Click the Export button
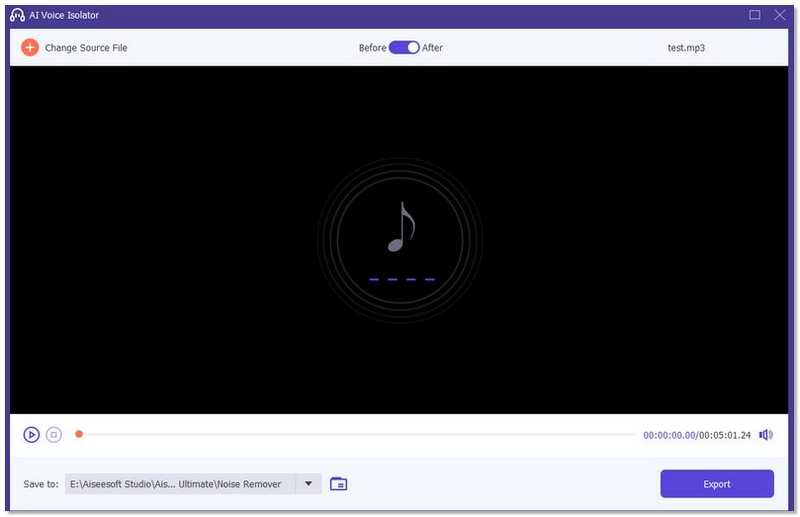This screenshot has height=517, width=800. [717, 483]
